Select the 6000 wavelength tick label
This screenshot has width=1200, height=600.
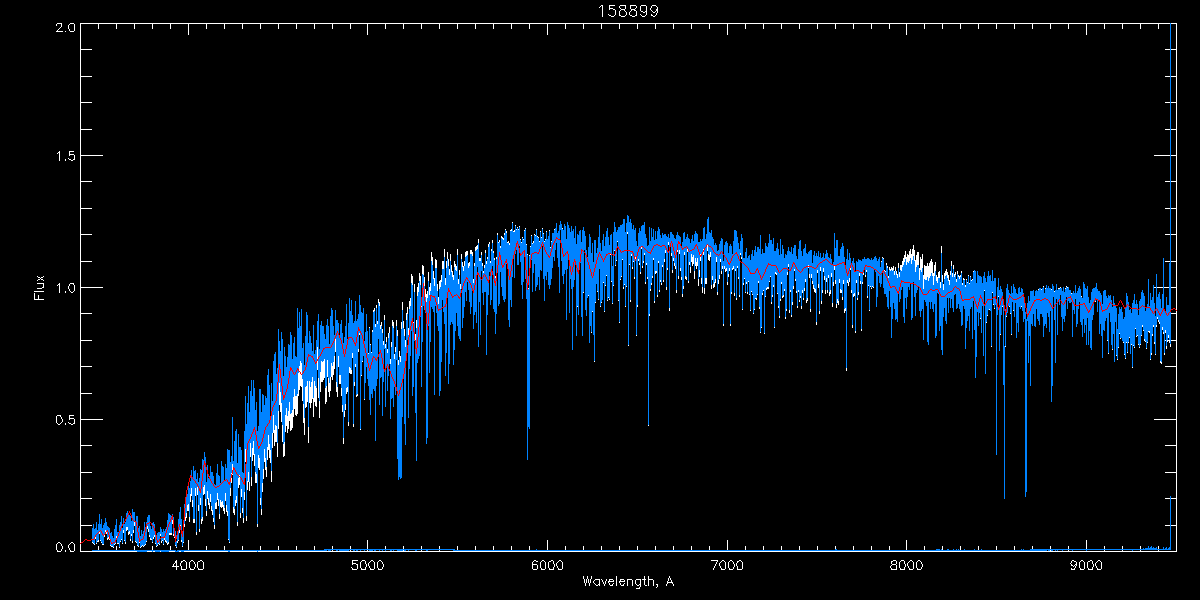point(547,565)
